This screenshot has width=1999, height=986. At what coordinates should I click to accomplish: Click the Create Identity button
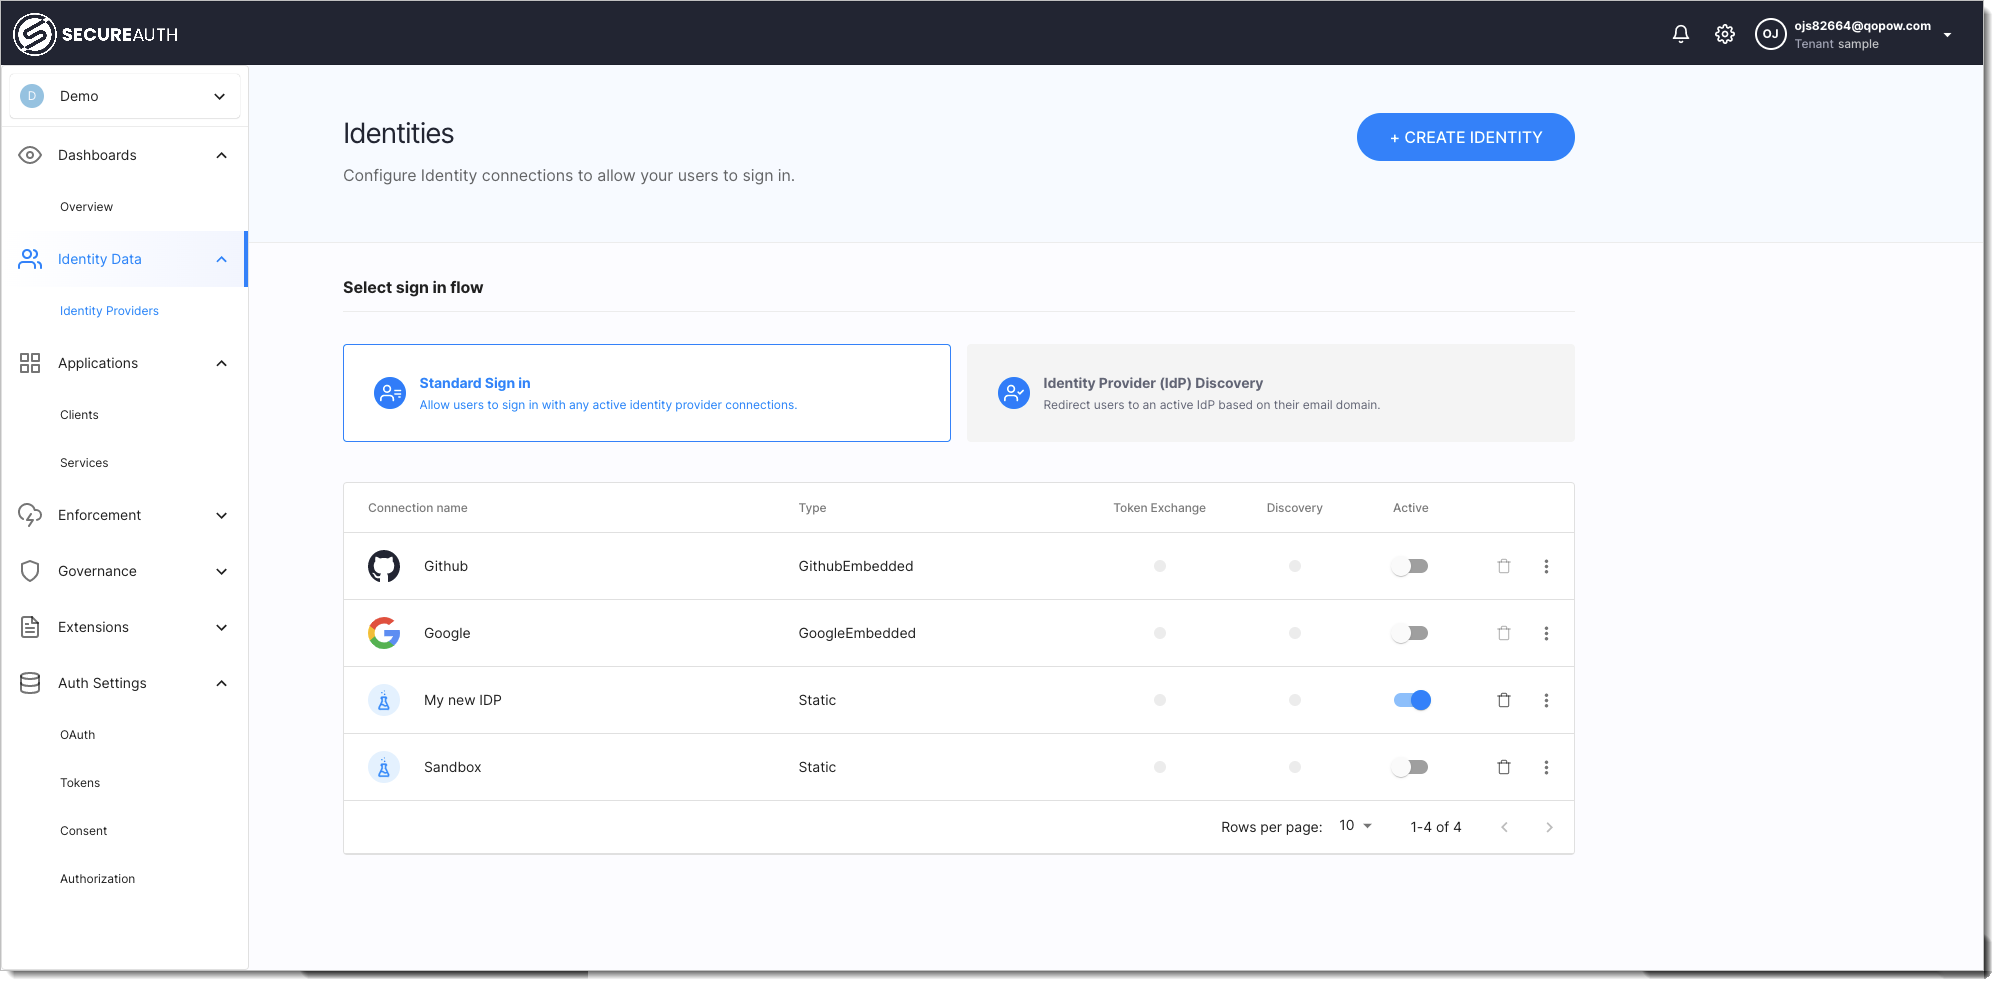1465,137
